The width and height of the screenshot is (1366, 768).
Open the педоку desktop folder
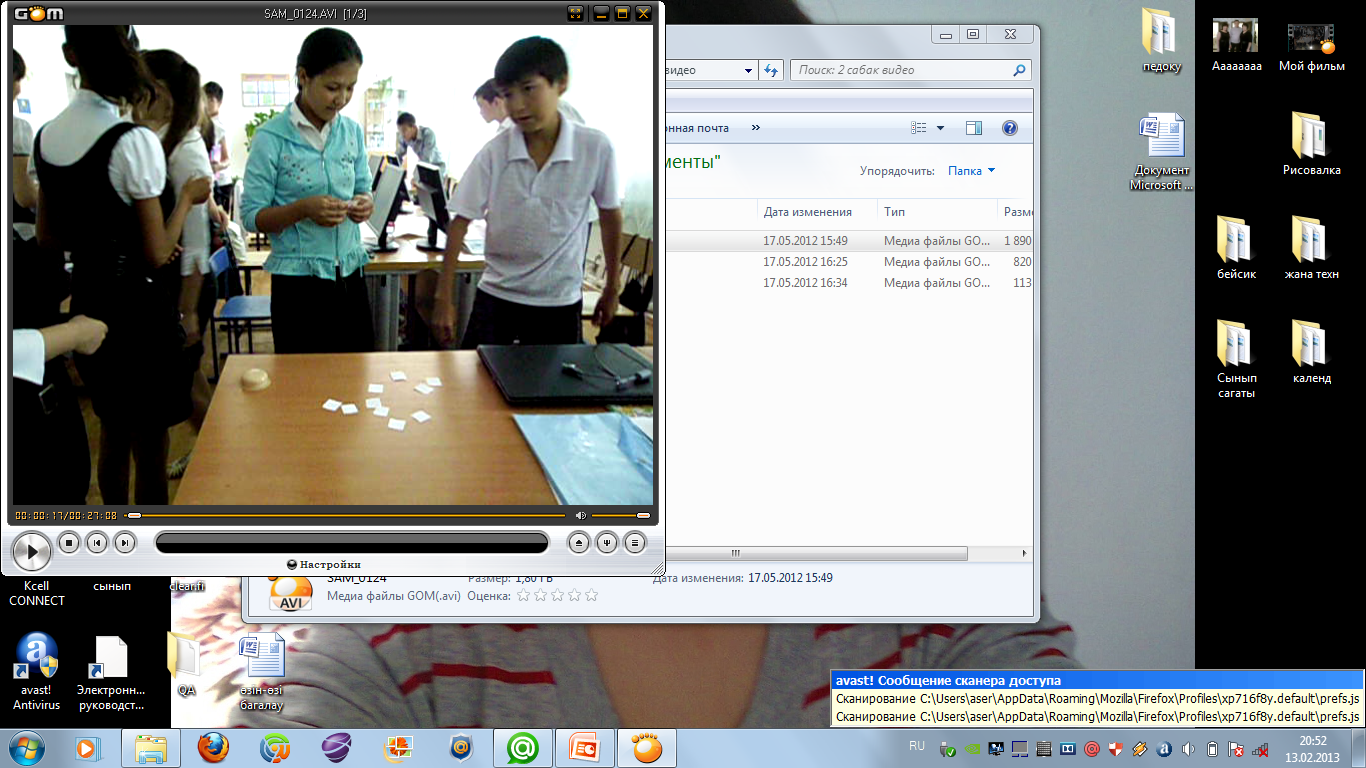coord(1161,41)
